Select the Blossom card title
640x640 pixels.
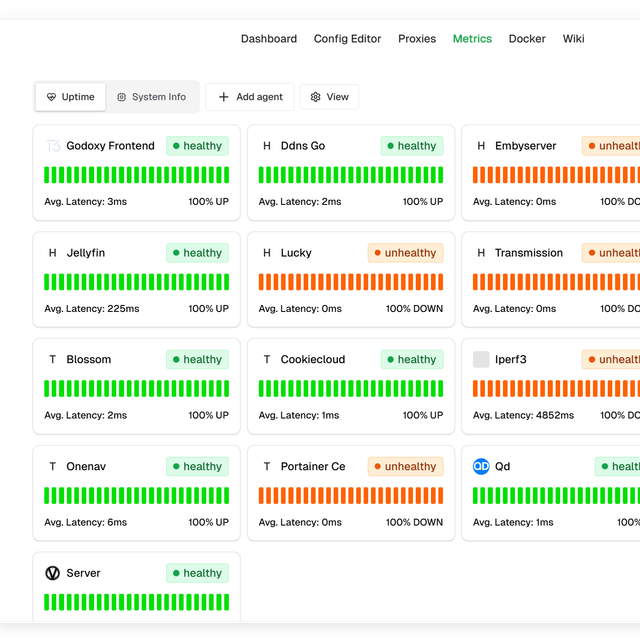click(x=89, y=359)
